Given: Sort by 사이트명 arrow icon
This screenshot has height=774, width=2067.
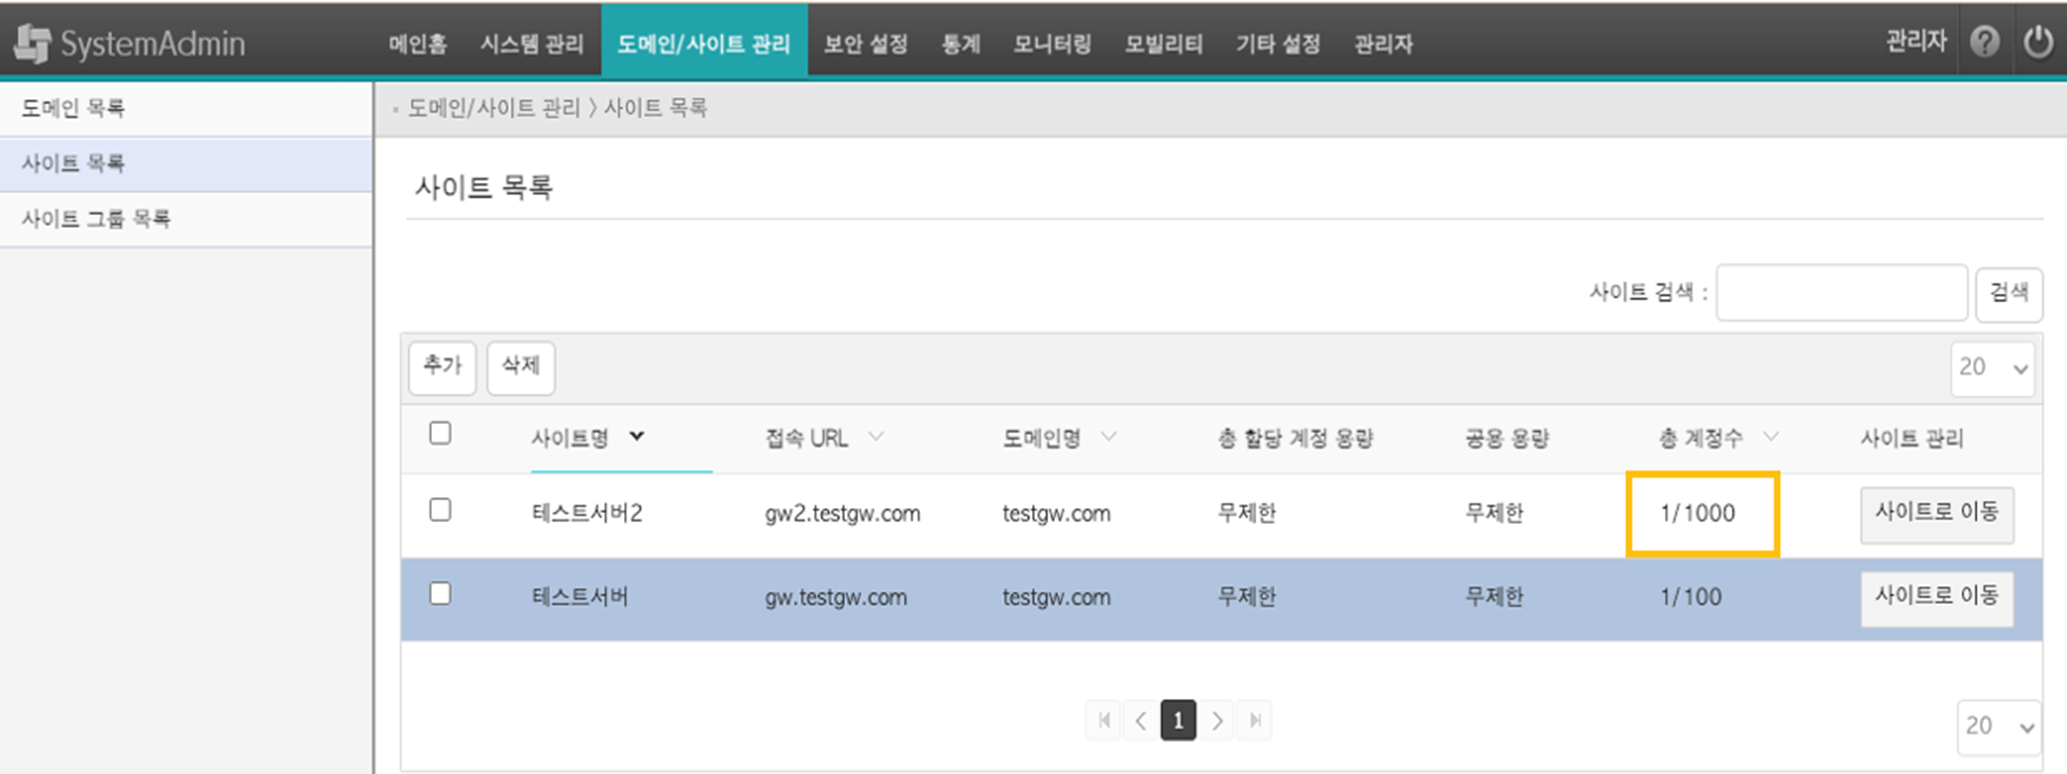Looking at the screenshot, I should tap(637, 437).
